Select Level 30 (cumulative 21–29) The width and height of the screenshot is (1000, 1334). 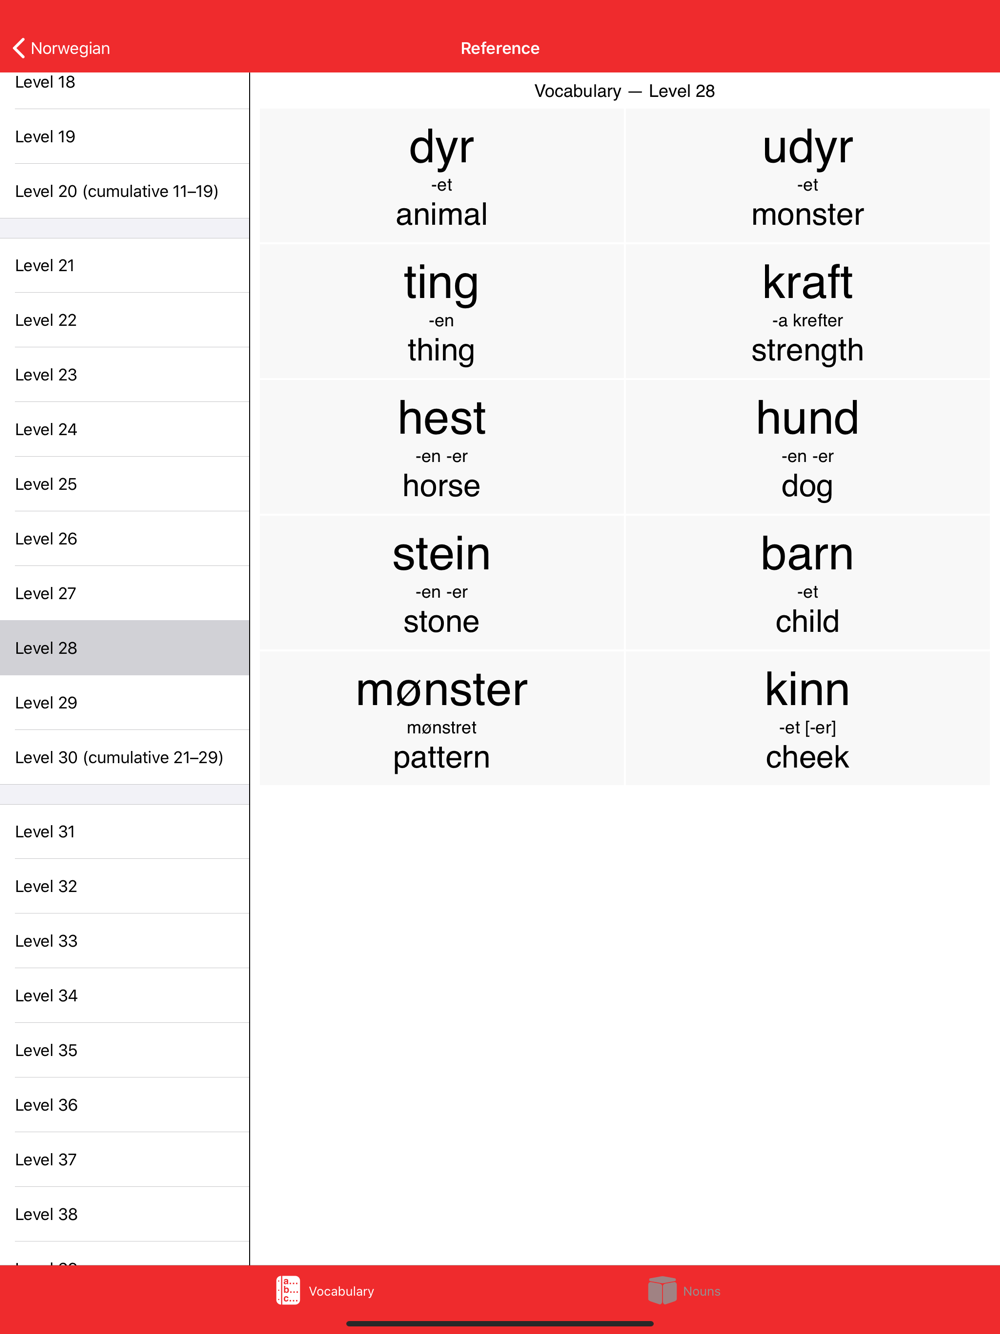(x=125, y=757)
